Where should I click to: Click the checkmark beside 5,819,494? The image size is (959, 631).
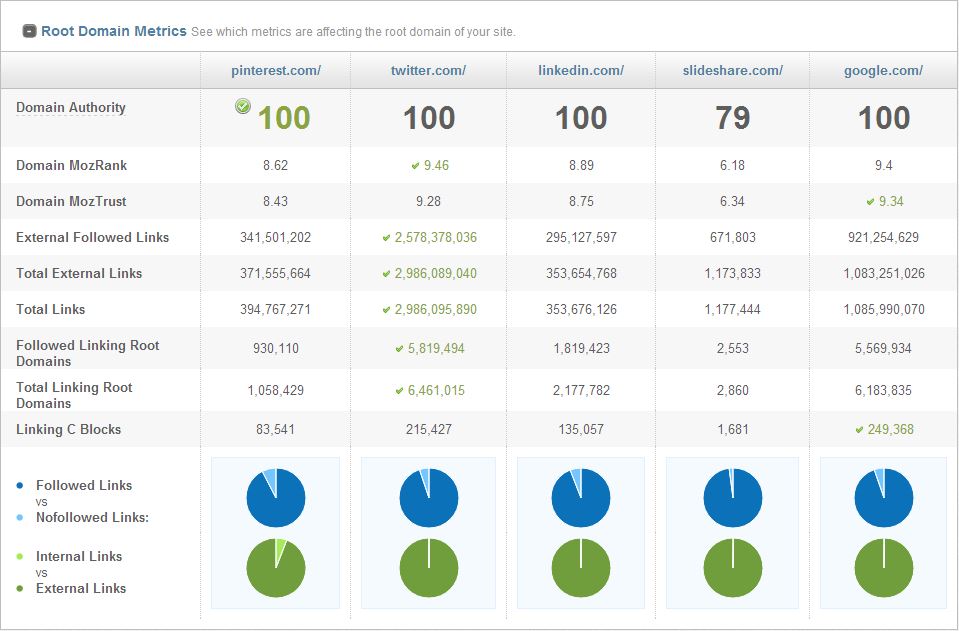point(399,349)
